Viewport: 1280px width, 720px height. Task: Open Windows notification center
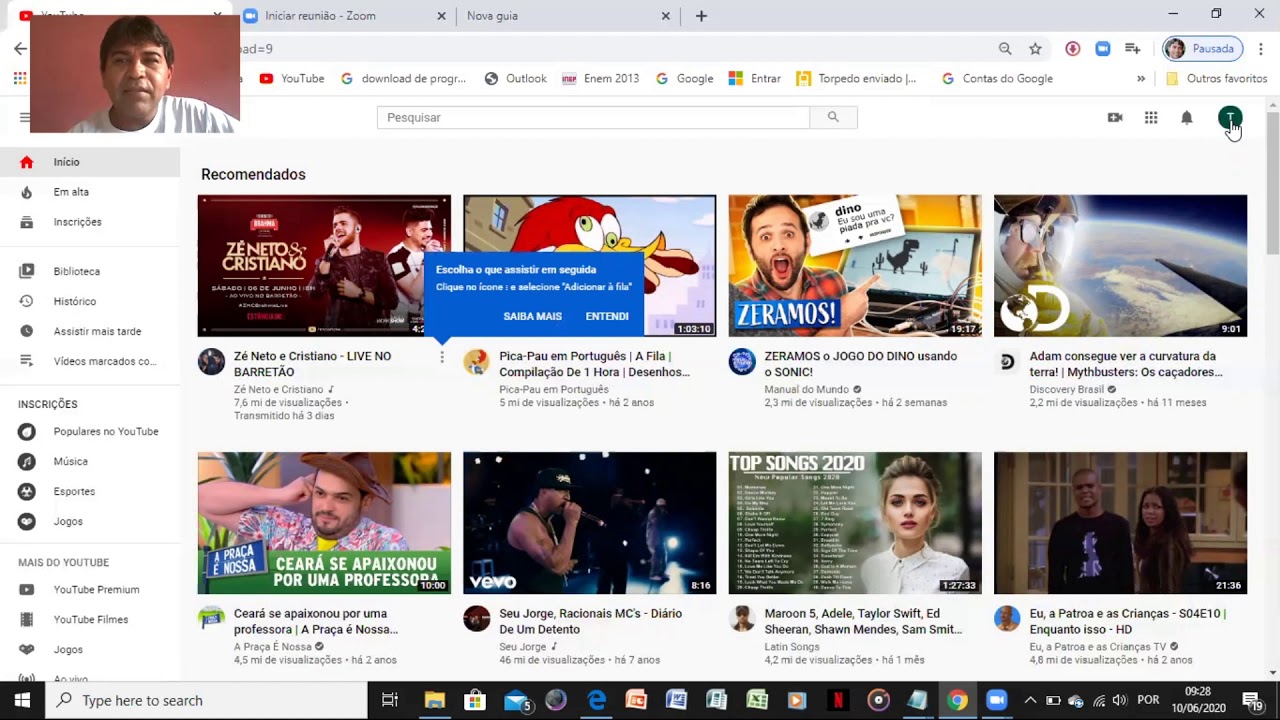tap(1251, 700)
